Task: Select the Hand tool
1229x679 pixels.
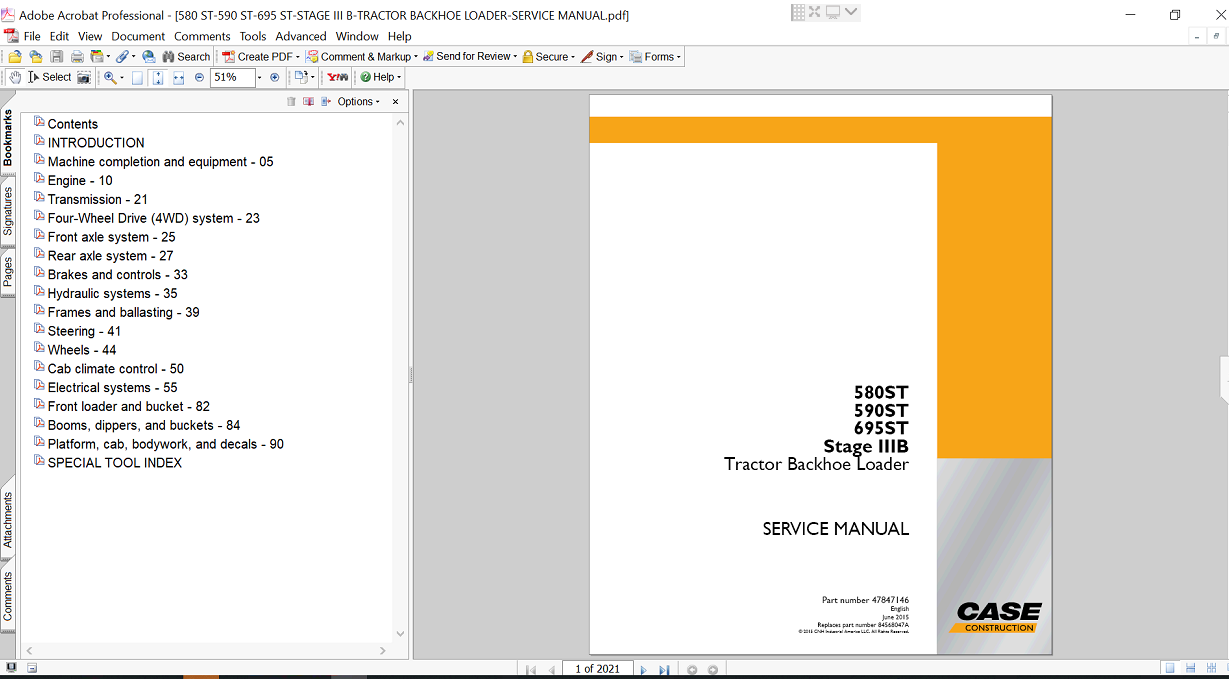Action: click(x=14, y=77)
